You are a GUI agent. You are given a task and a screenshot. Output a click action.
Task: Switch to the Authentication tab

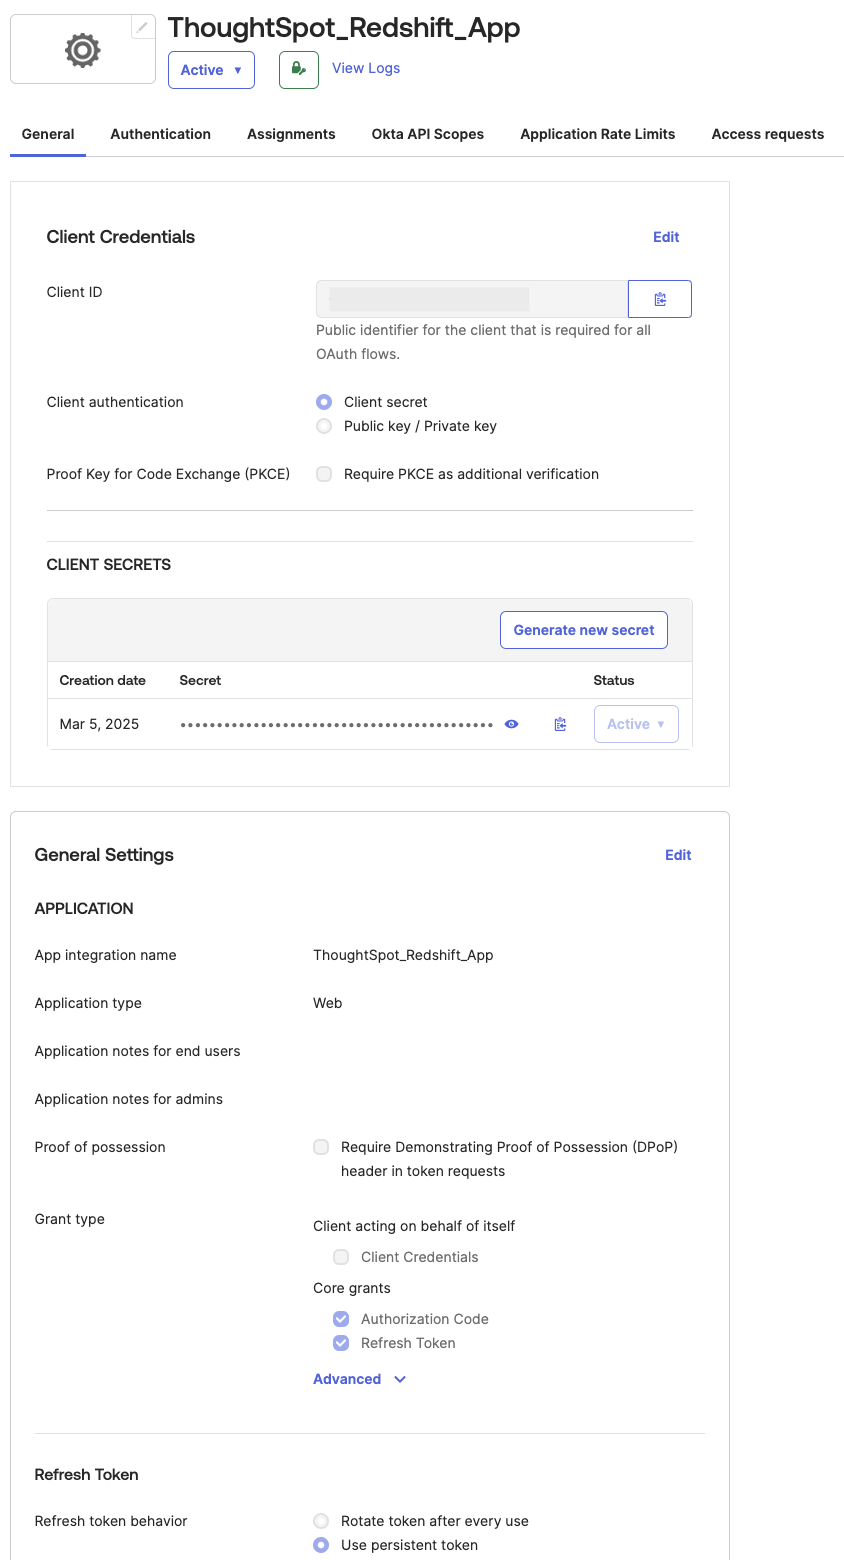[160, 134]
